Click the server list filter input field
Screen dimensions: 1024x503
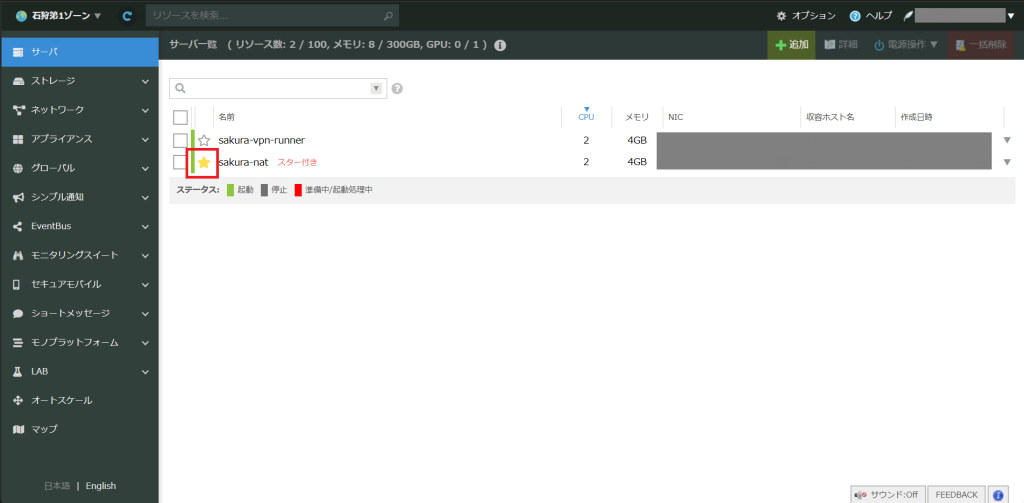point(270,89)
